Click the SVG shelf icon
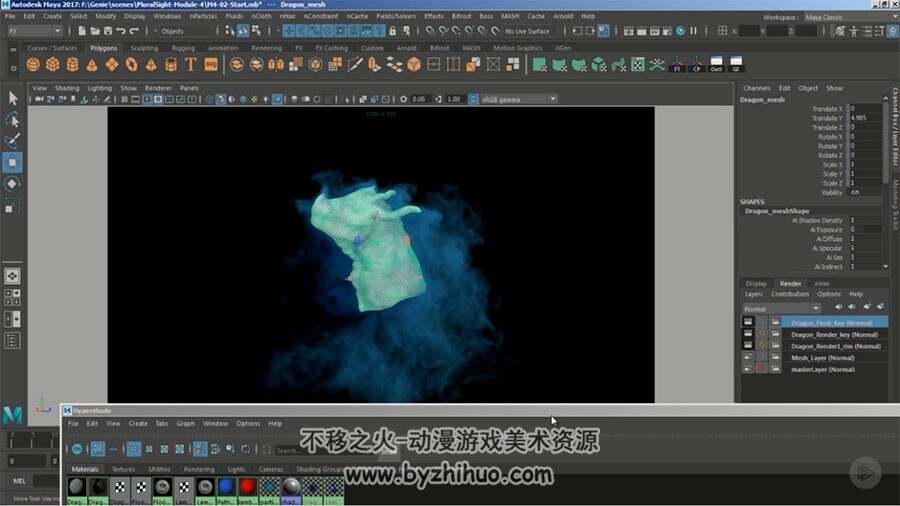This screenshot has width=900, height=506. [x=211, y=64]
